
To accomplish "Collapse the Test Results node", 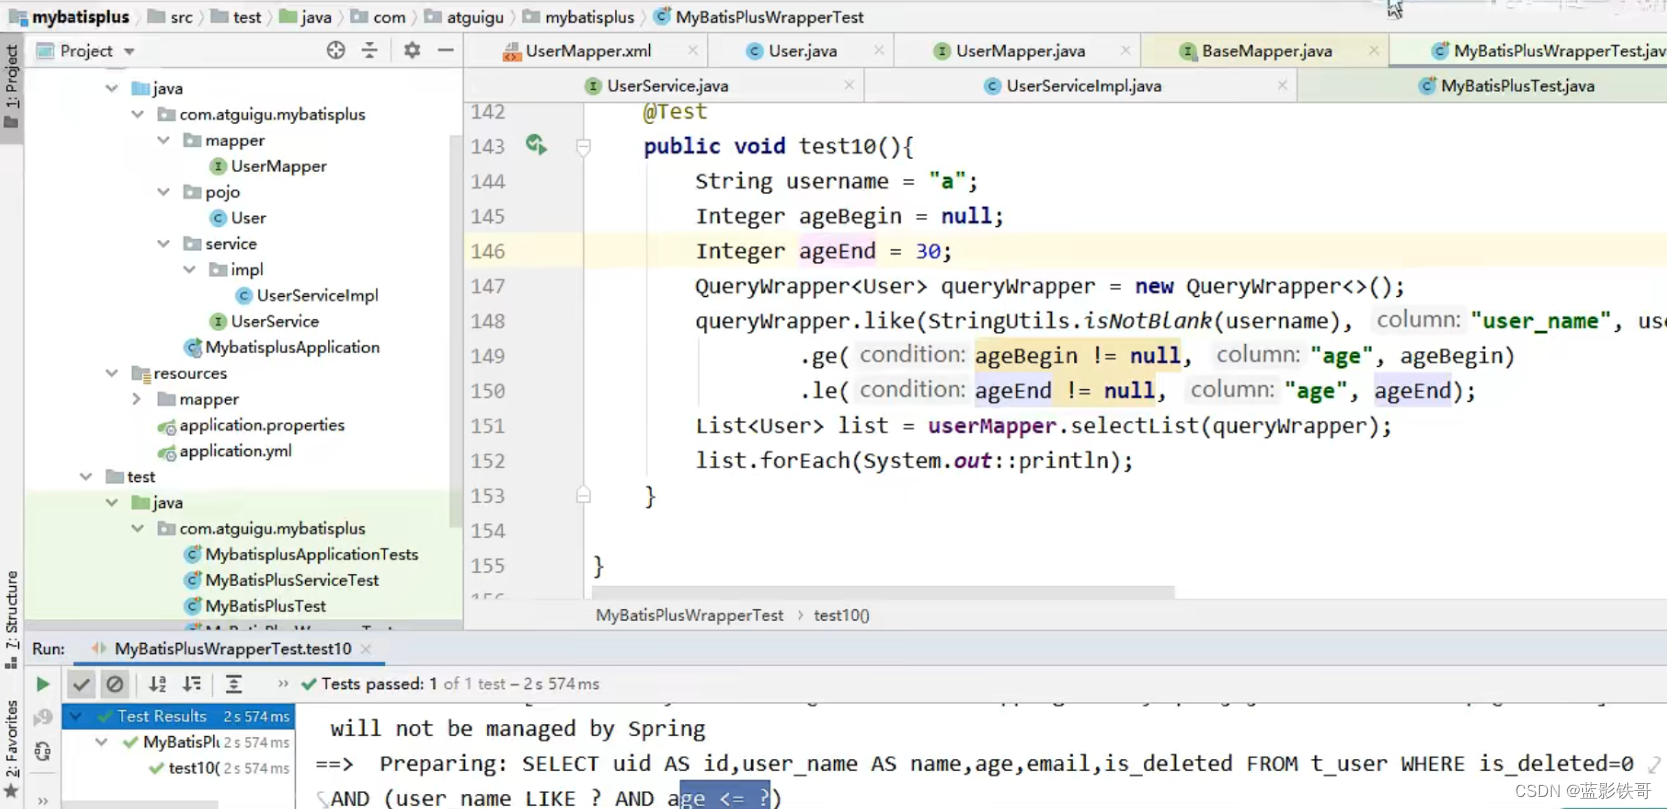I will (76, 716).
